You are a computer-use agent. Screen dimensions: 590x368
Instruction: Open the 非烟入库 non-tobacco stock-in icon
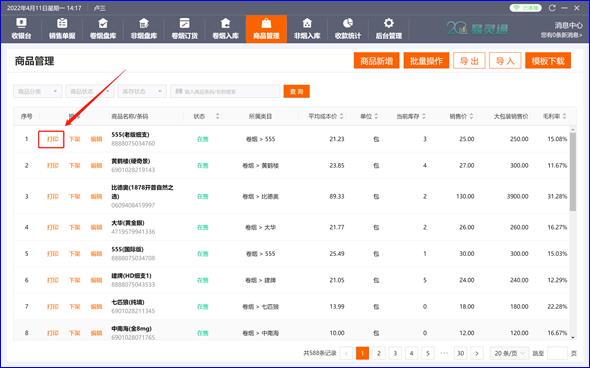pos(307,29)
